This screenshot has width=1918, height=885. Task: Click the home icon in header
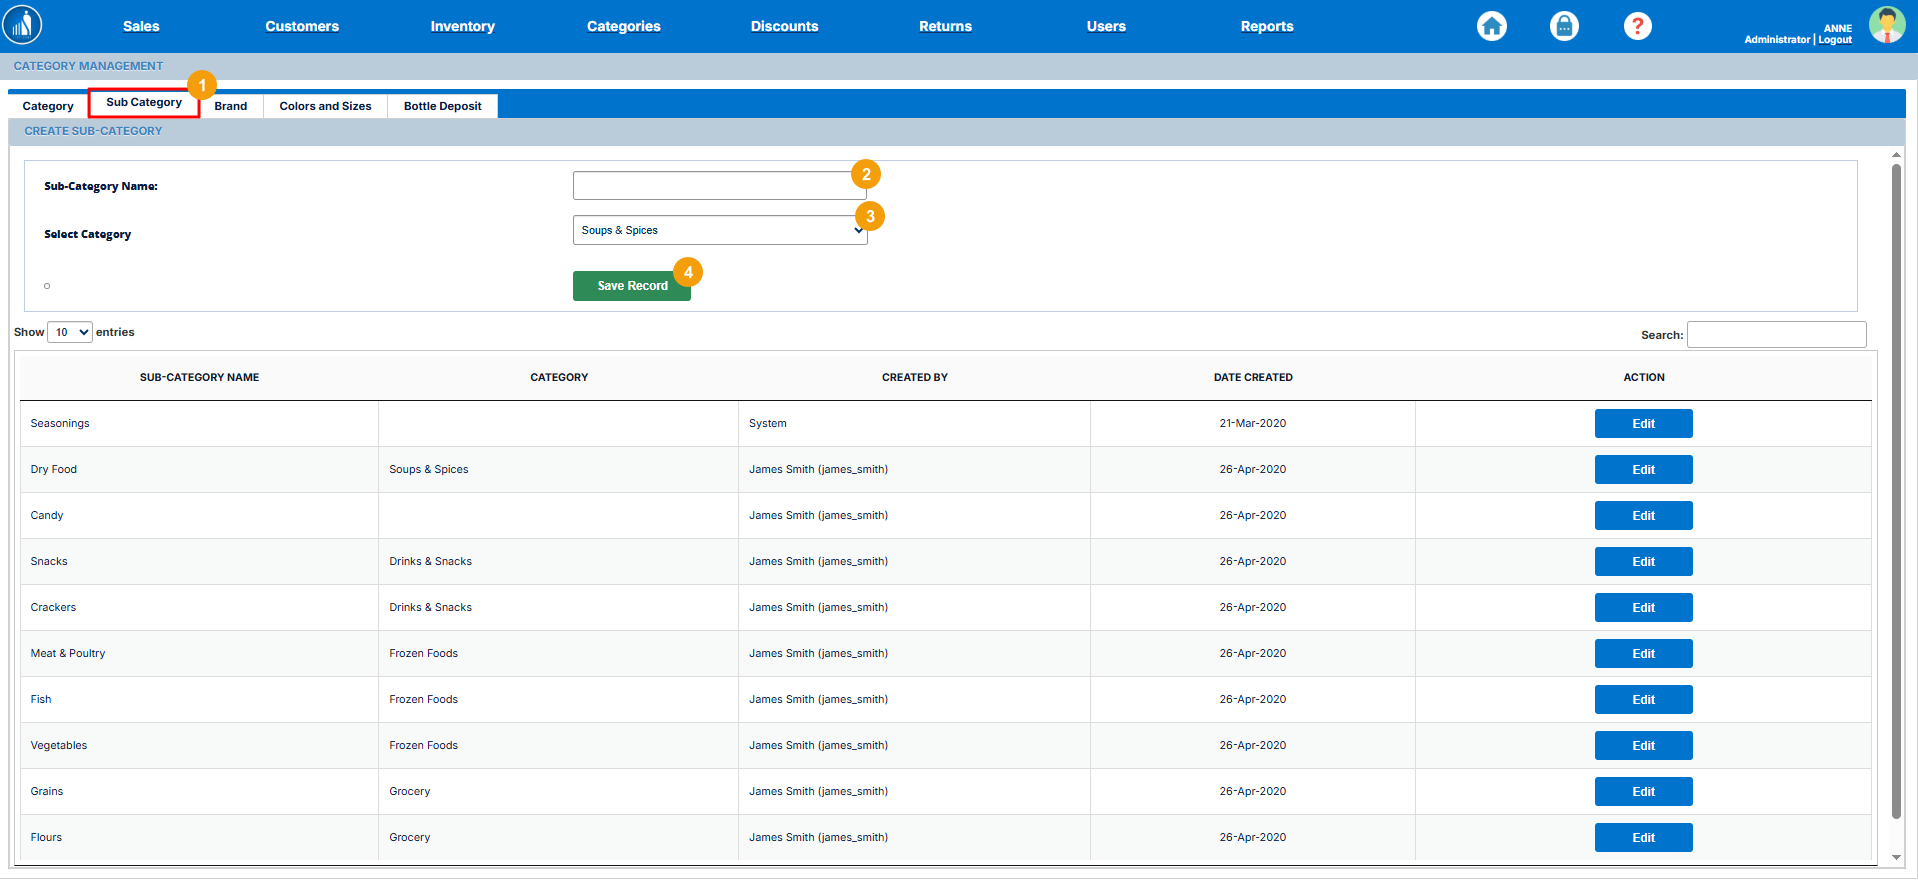tap(1491, 26)
